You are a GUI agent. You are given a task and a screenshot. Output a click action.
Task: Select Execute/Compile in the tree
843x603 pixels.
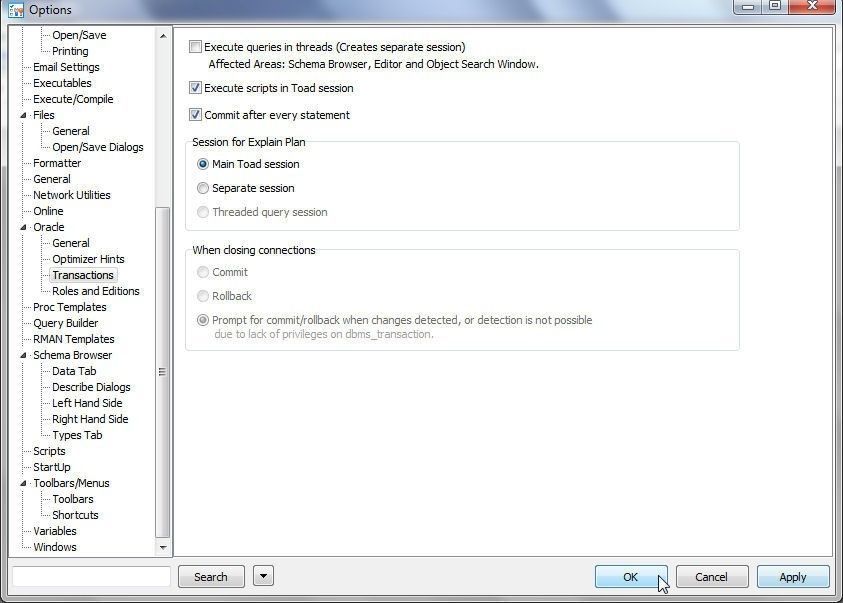[x=73, y=99]
